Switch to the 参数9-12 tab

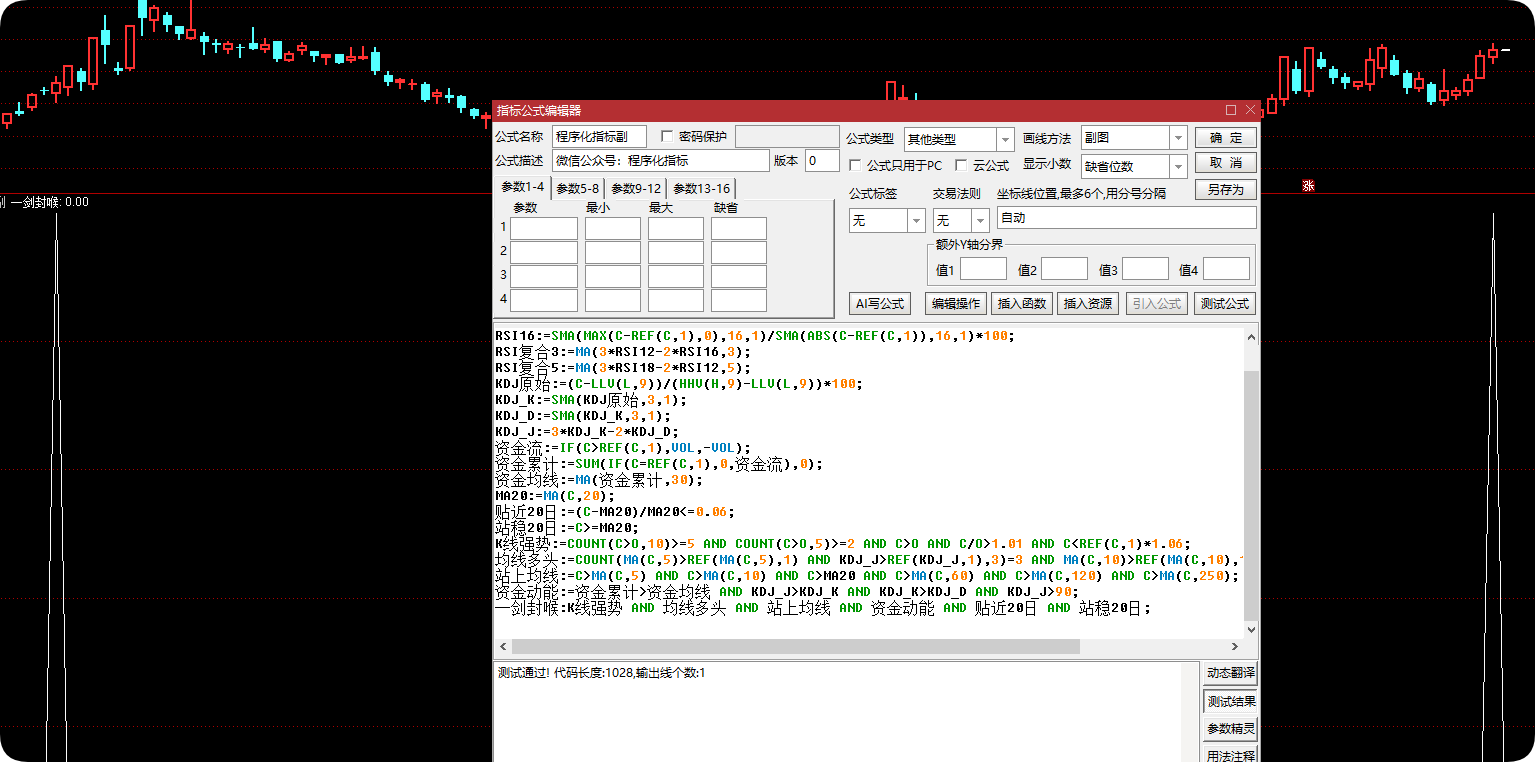636,188
